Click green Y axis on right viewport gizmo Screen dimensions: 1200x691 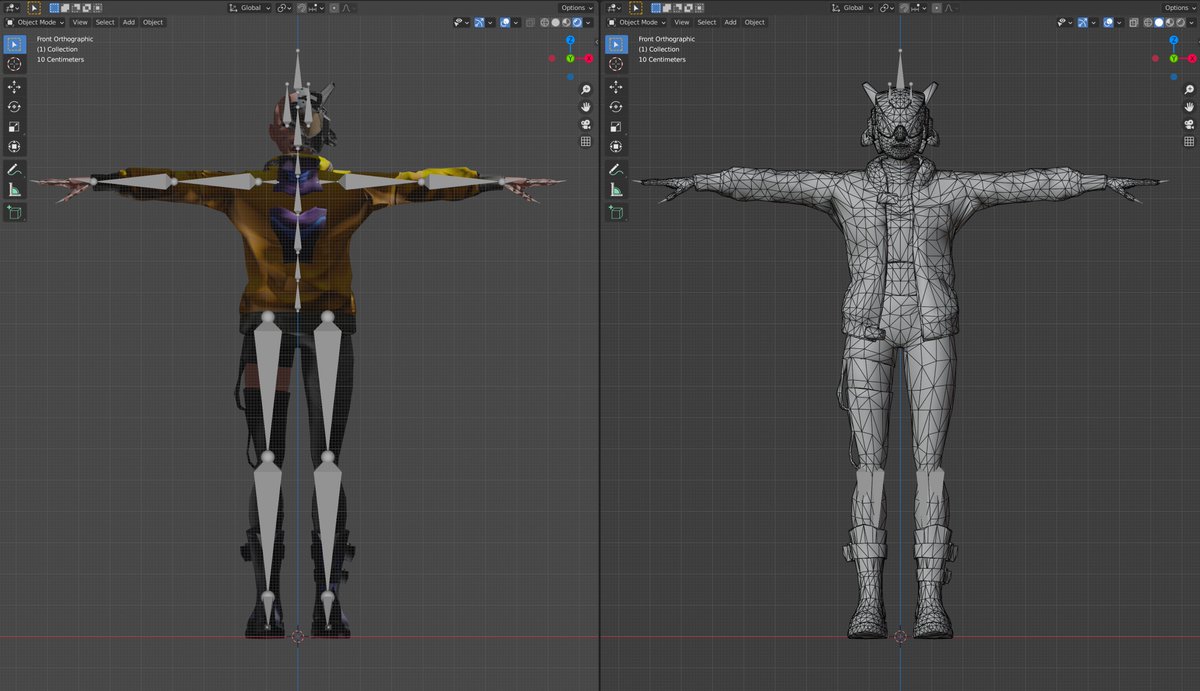tap(1172, 59)
